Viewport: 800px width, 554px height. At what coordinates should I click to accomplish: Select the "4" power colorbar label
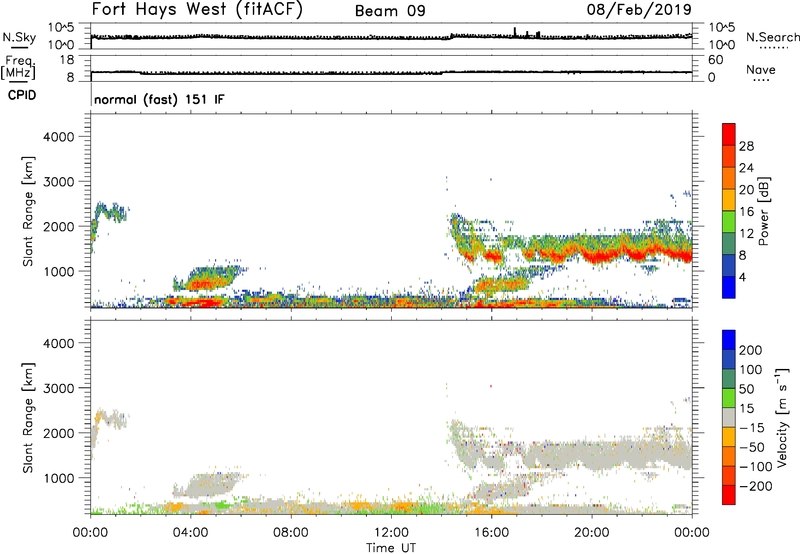pyautogui.click(x=742, y=277)
